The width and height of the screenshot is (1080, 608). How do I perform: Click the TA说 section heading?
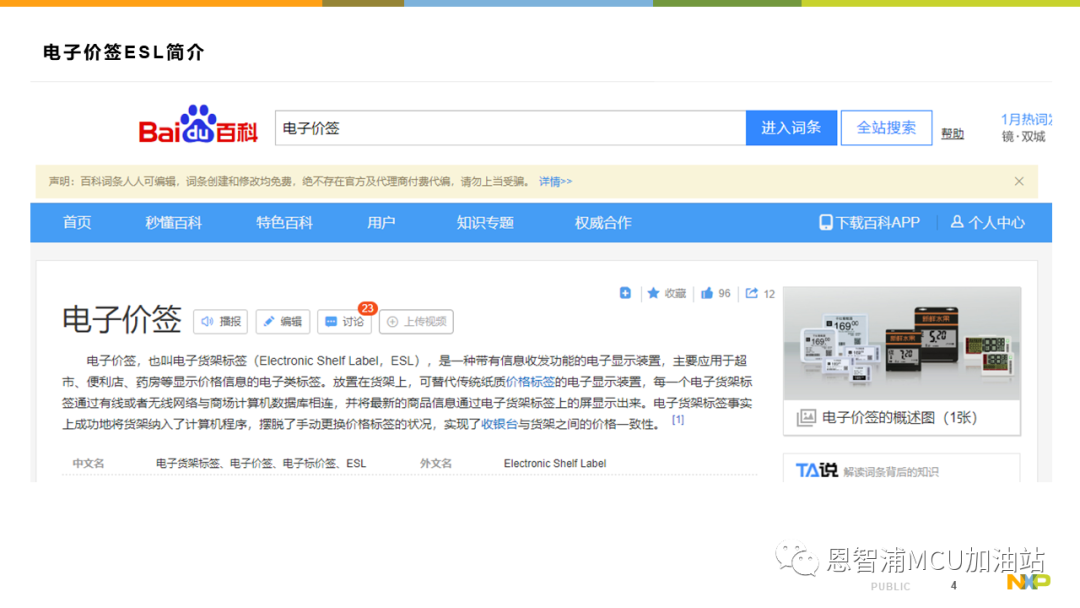click(817, 470)
